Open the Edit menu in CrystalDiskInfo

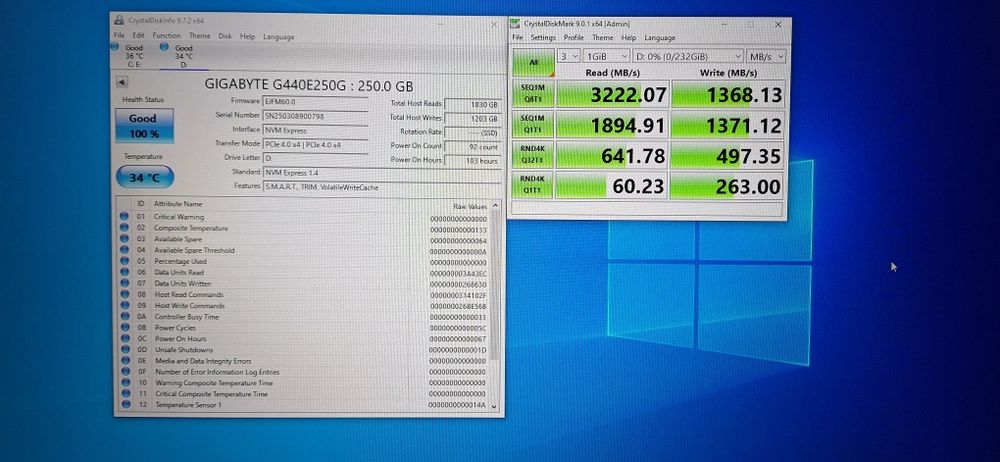[138, 36]
